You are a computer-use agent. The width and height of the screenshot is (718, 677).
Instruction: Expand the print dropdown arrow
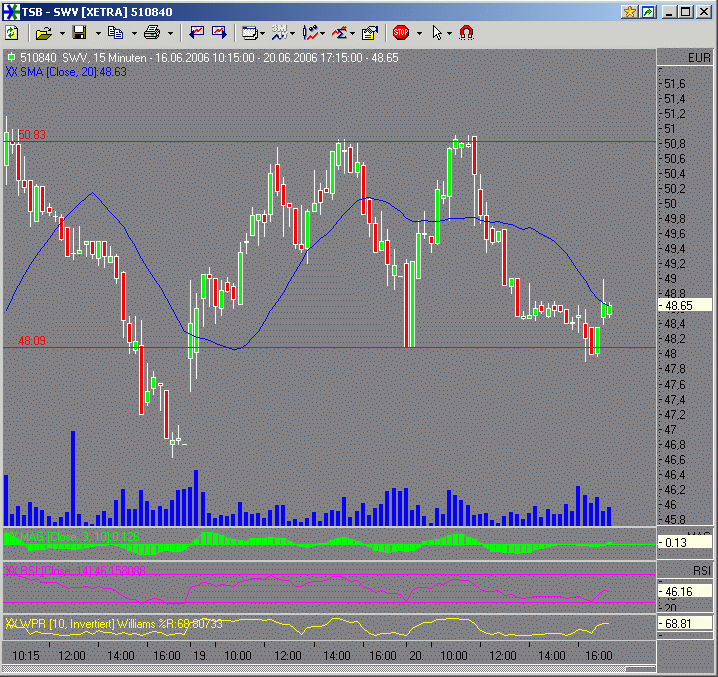point(170,33)
